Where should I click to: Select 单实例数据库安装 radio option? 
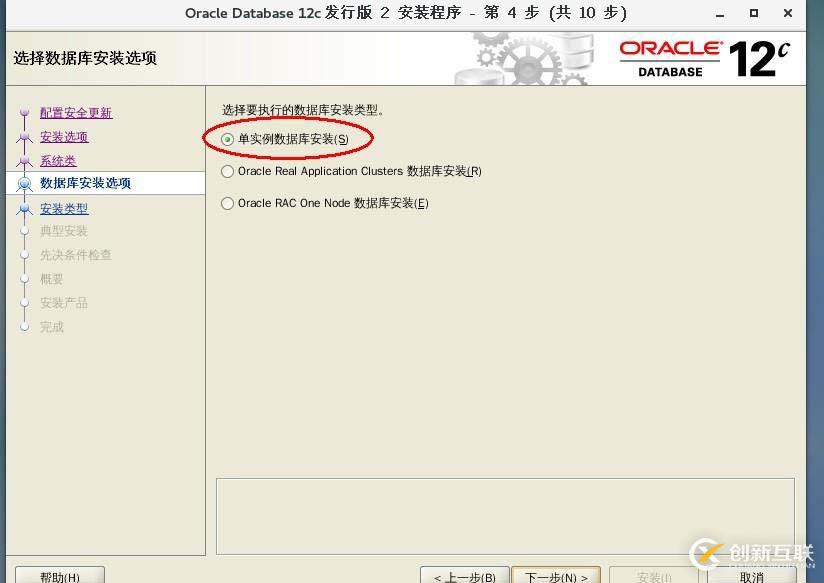[x=227, y=139]
